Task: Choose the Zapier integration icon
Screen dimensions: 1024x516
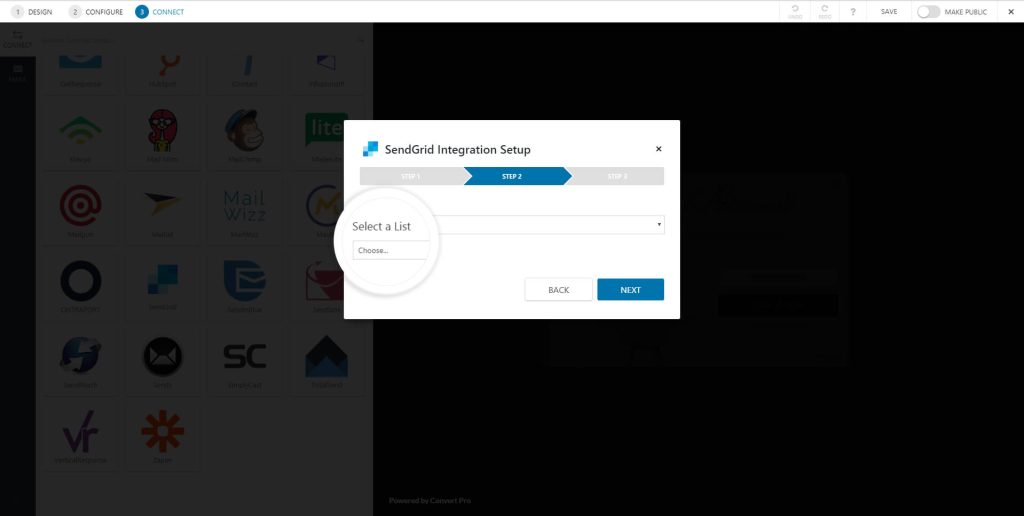Action: 163,431
